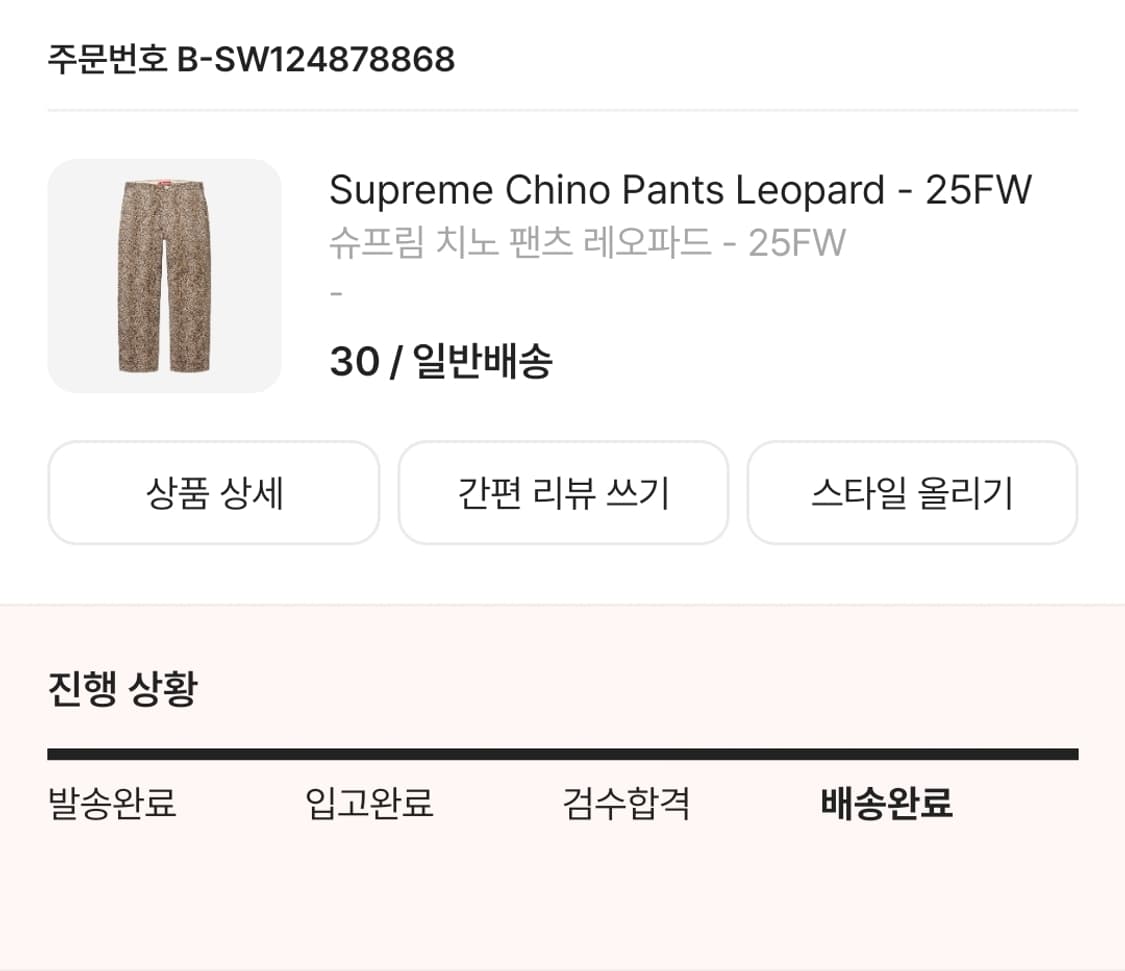Click the dotted line above 진행 상황
Screen dimensions: 1125x971
[x=562, y=604]
